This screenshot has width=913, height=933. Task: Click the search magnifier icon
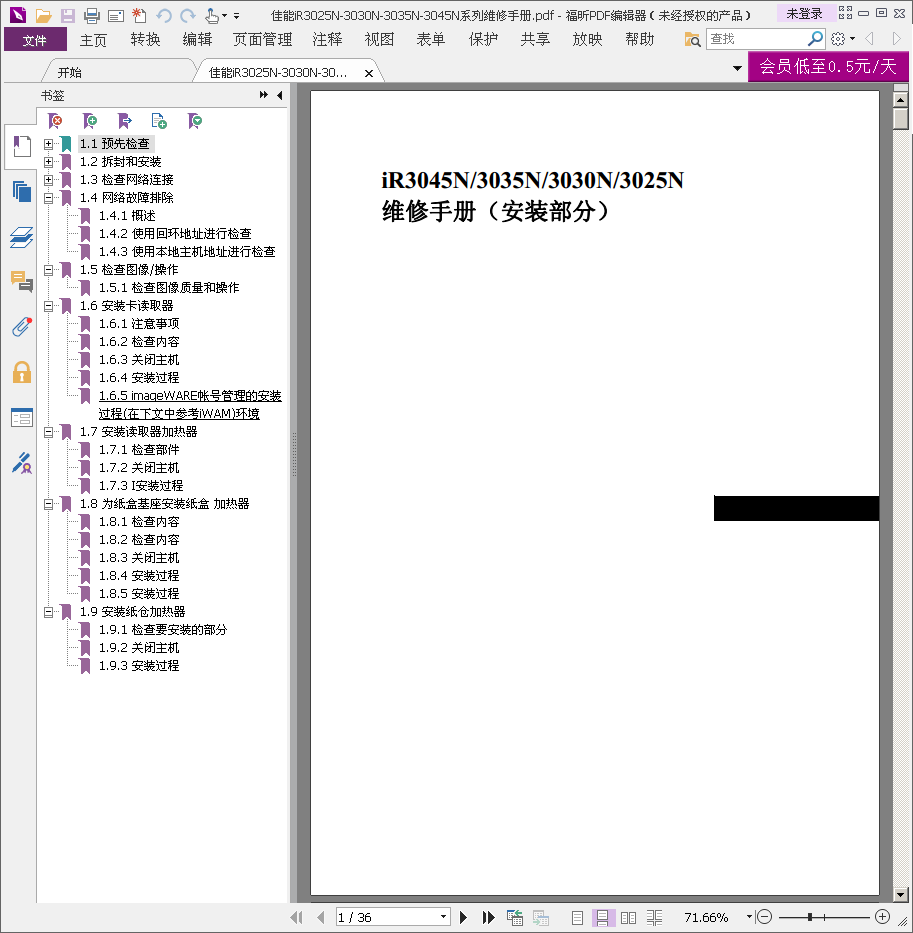point(815,39)
